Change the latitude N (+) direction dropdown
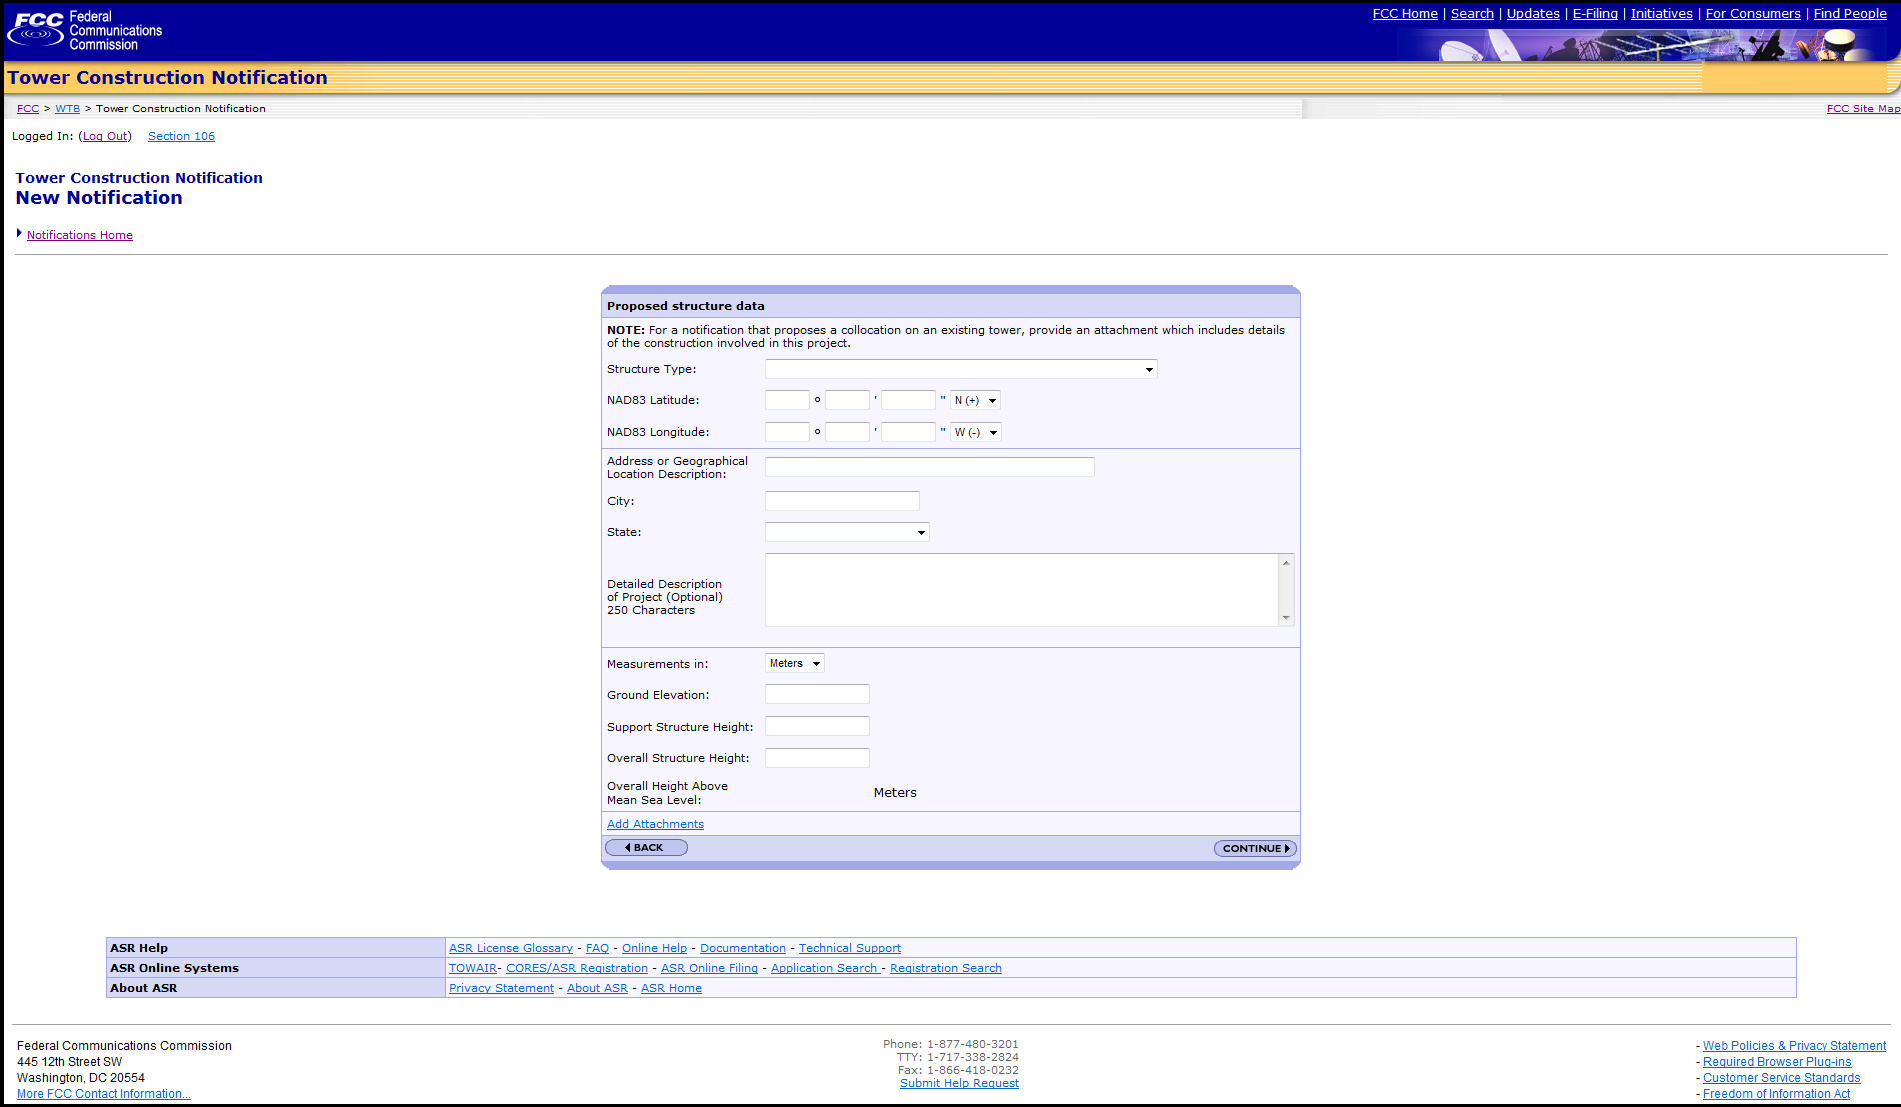 click(975, 400)
